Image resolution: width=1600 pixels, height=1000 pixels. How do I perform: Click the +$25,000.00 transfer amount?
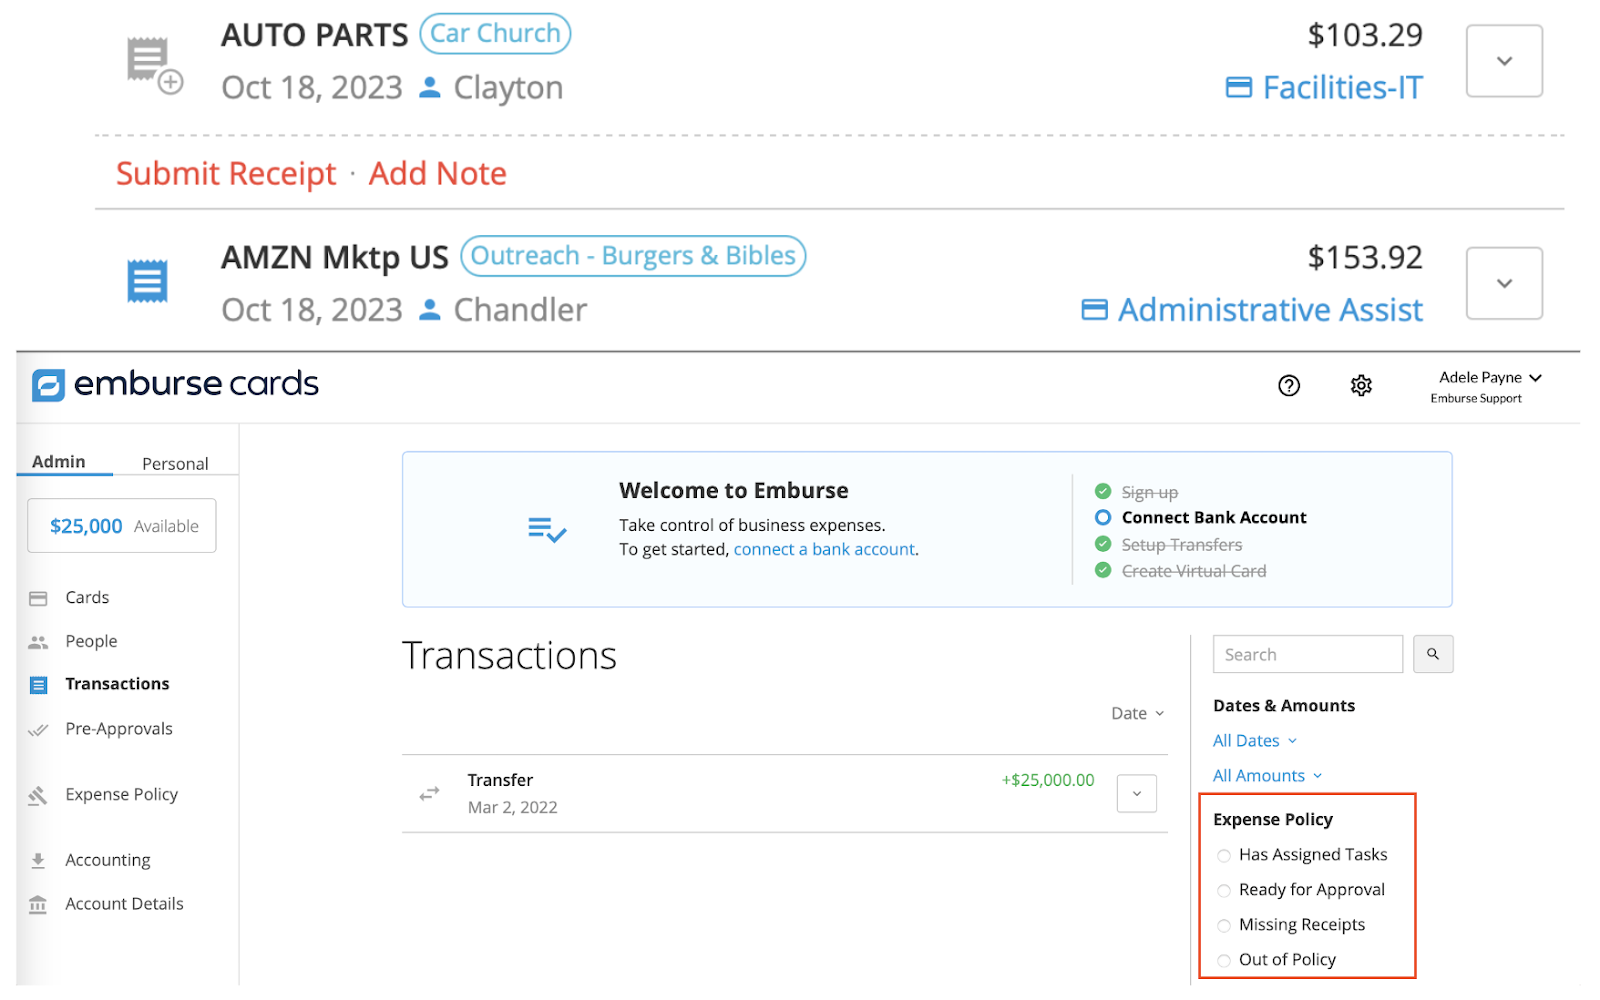click(x=1048, y=780)
